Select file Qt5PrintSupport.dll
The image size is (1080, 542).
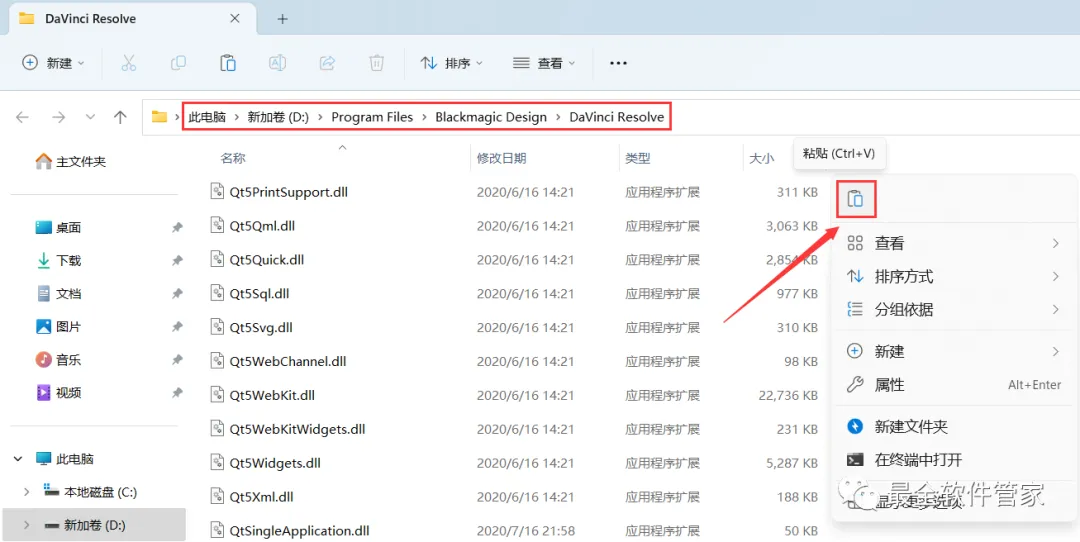pos(289,192)
